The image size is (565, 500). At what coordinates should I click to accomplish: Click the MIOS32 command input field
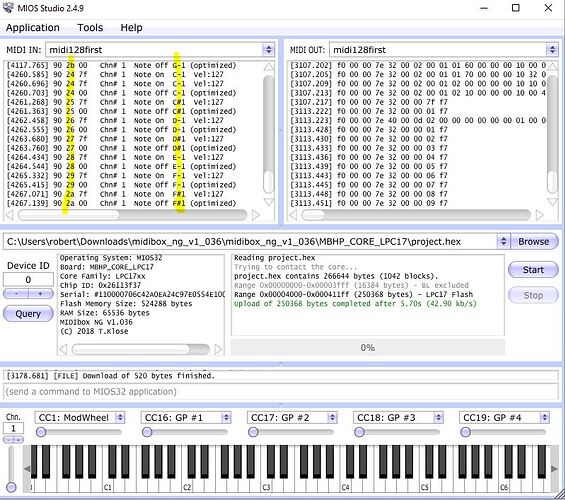[x=281, y=392]
